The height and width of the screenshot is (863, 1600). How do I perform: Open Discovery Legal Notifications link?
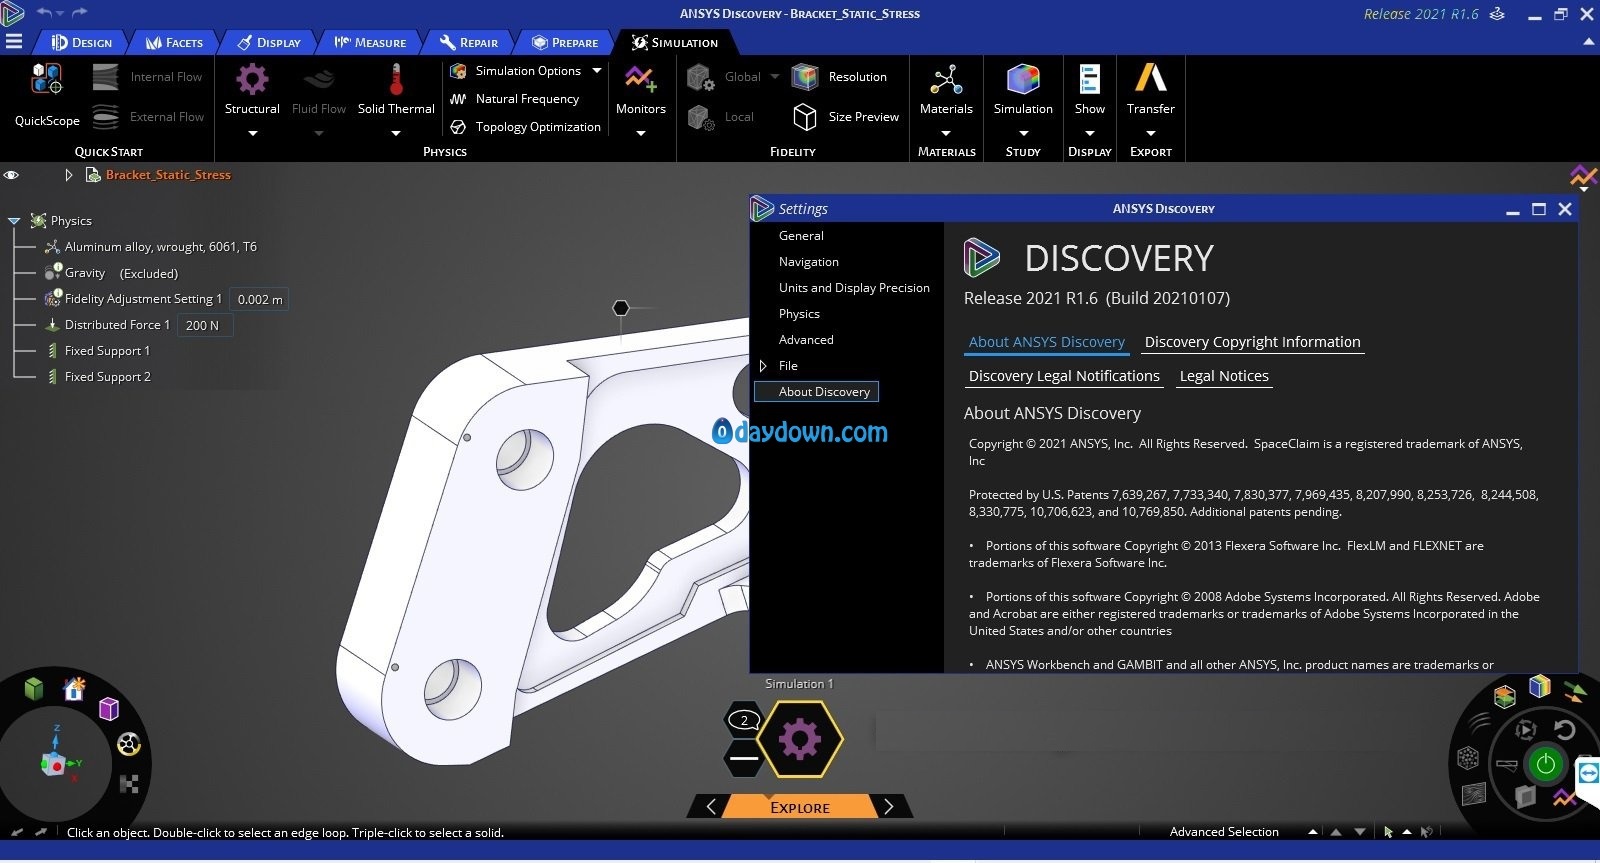pos(1064,376)
